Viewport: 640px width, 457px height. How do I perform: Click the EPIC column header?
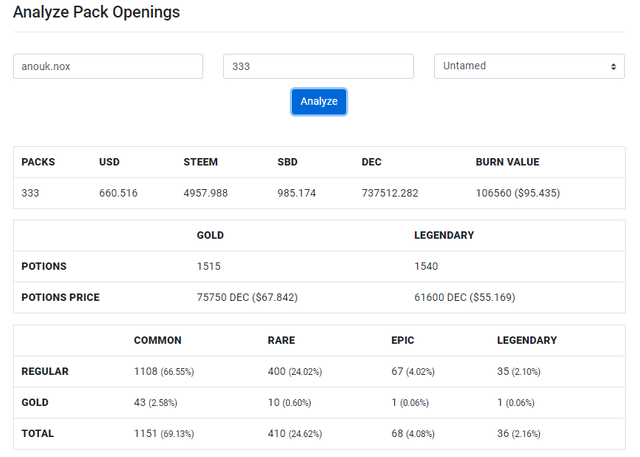point(403,340)
